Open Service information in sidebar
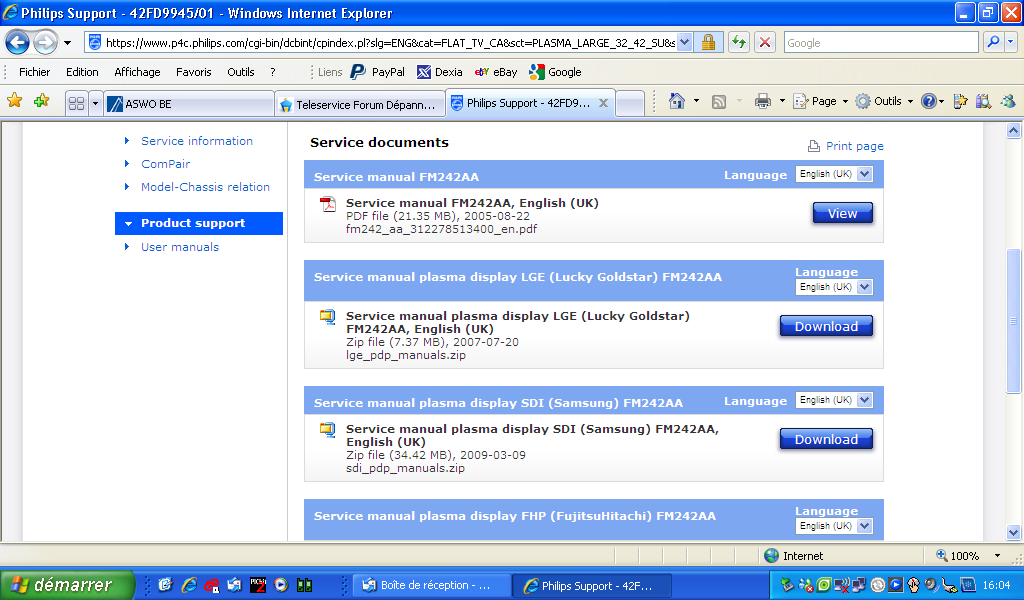 pos(197,141)
